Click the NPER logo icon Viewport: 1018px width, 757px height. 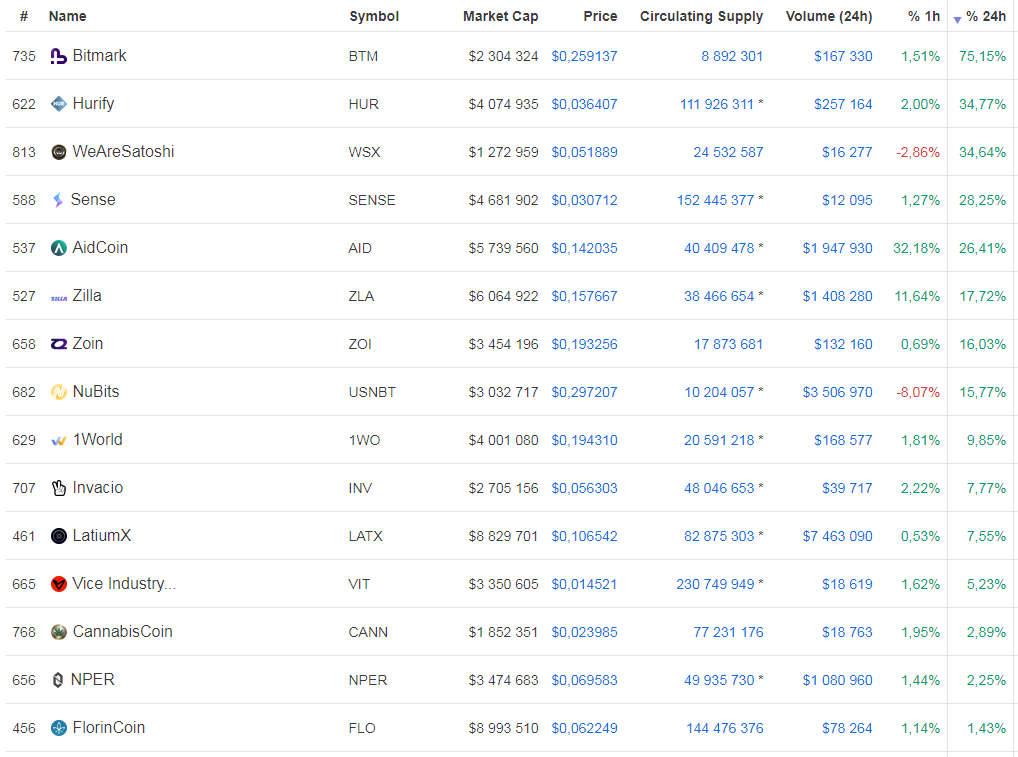tap(58, 680)
